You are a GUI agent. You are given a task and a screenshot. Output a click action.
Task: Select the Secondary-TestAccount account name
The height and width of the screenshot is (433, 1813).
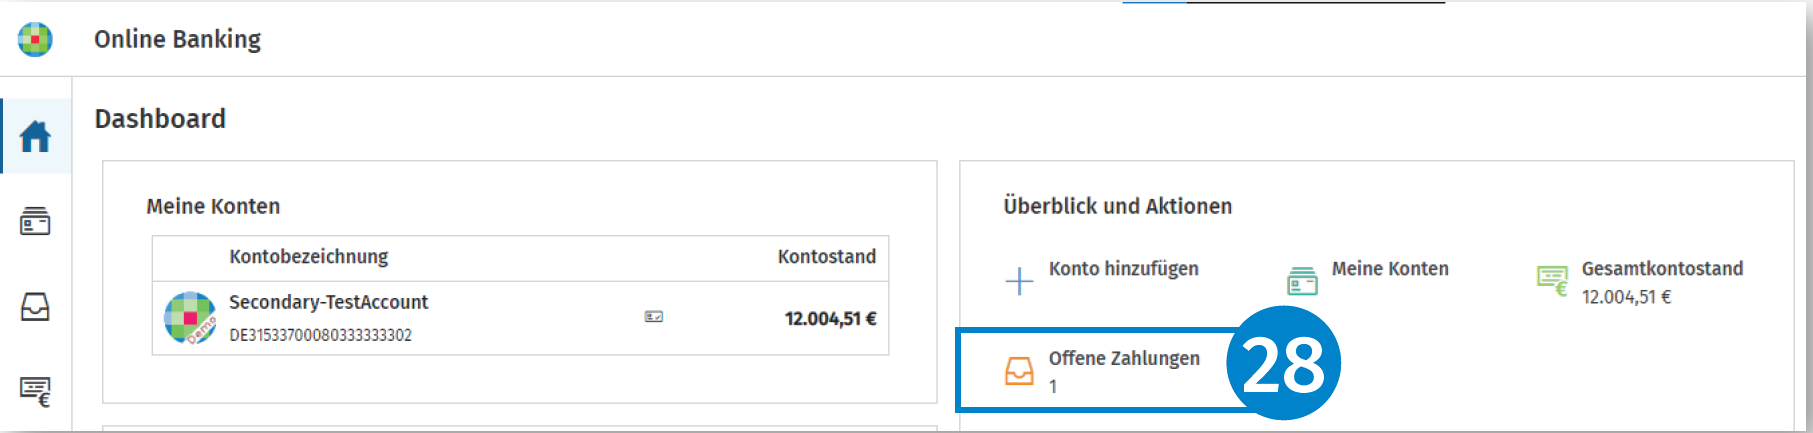coord(328,302)
